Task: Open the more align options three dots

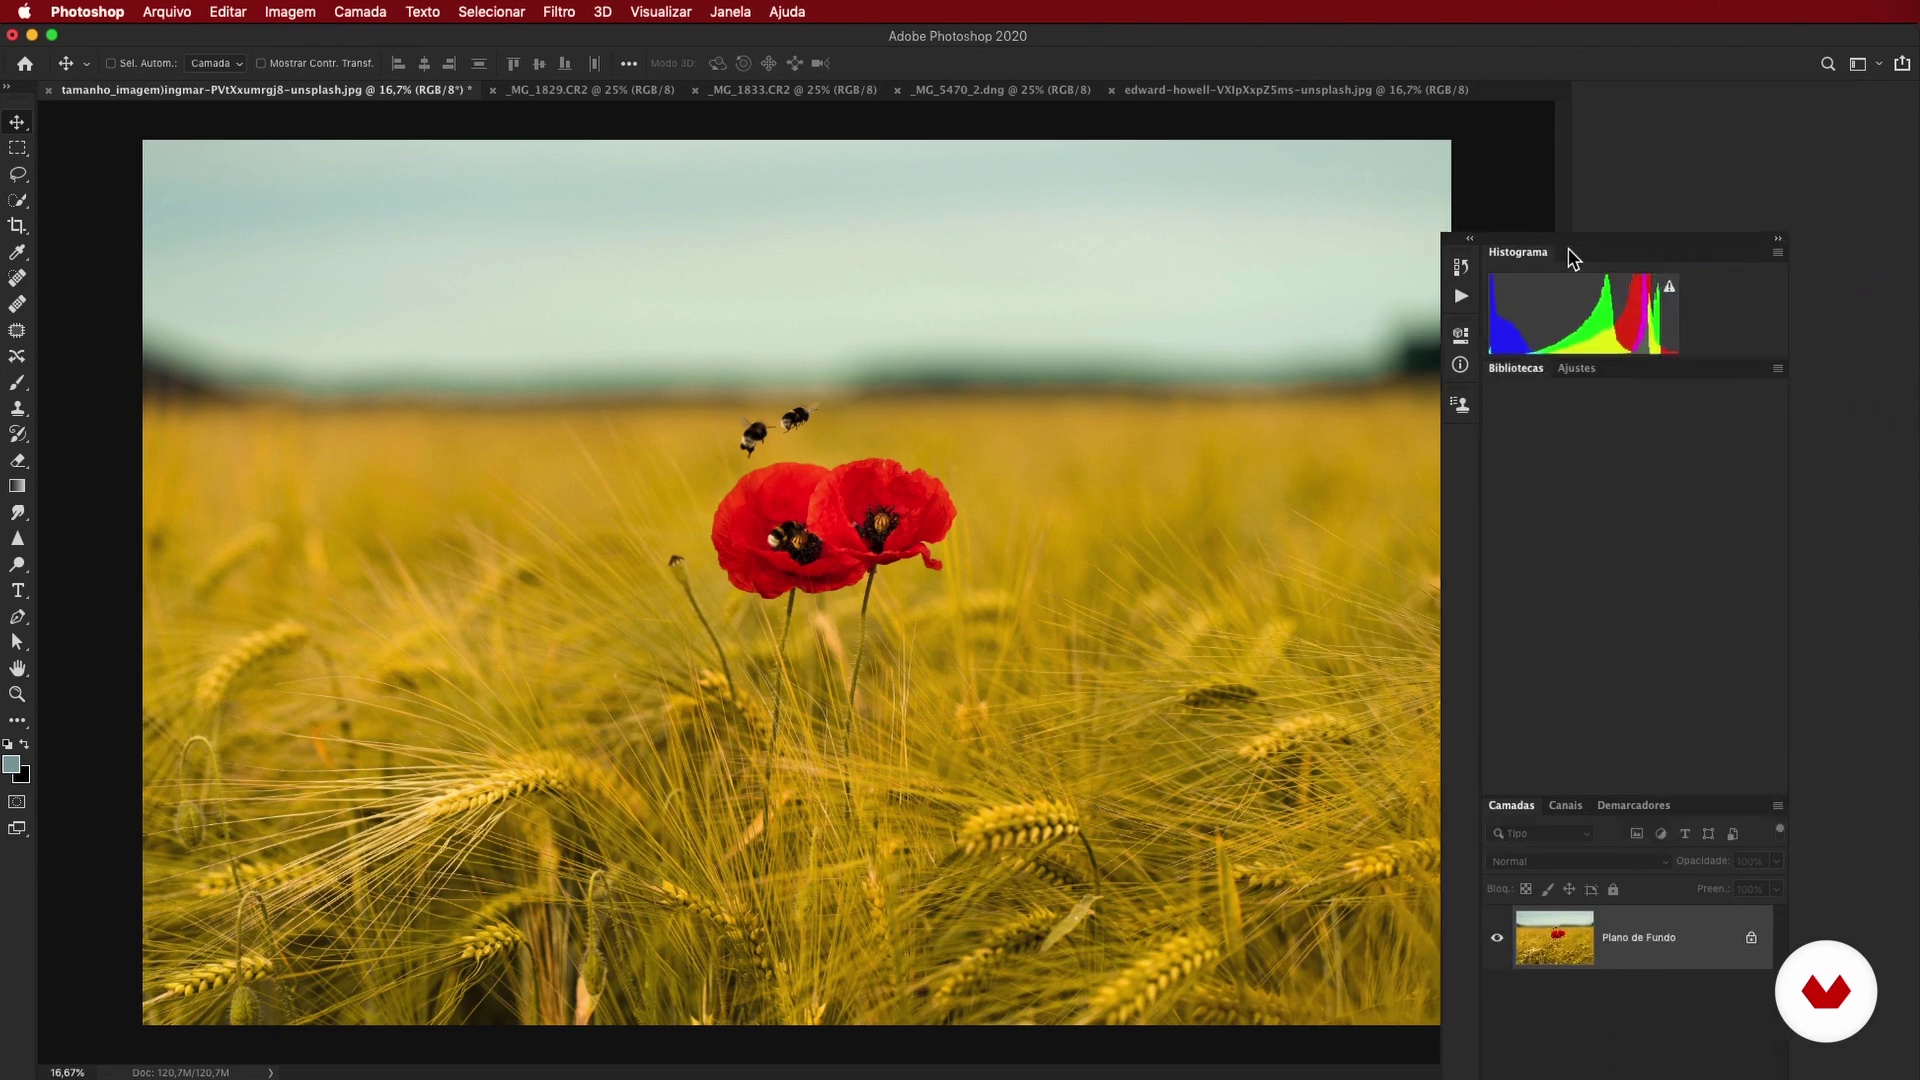Action: tap(628, 64)
